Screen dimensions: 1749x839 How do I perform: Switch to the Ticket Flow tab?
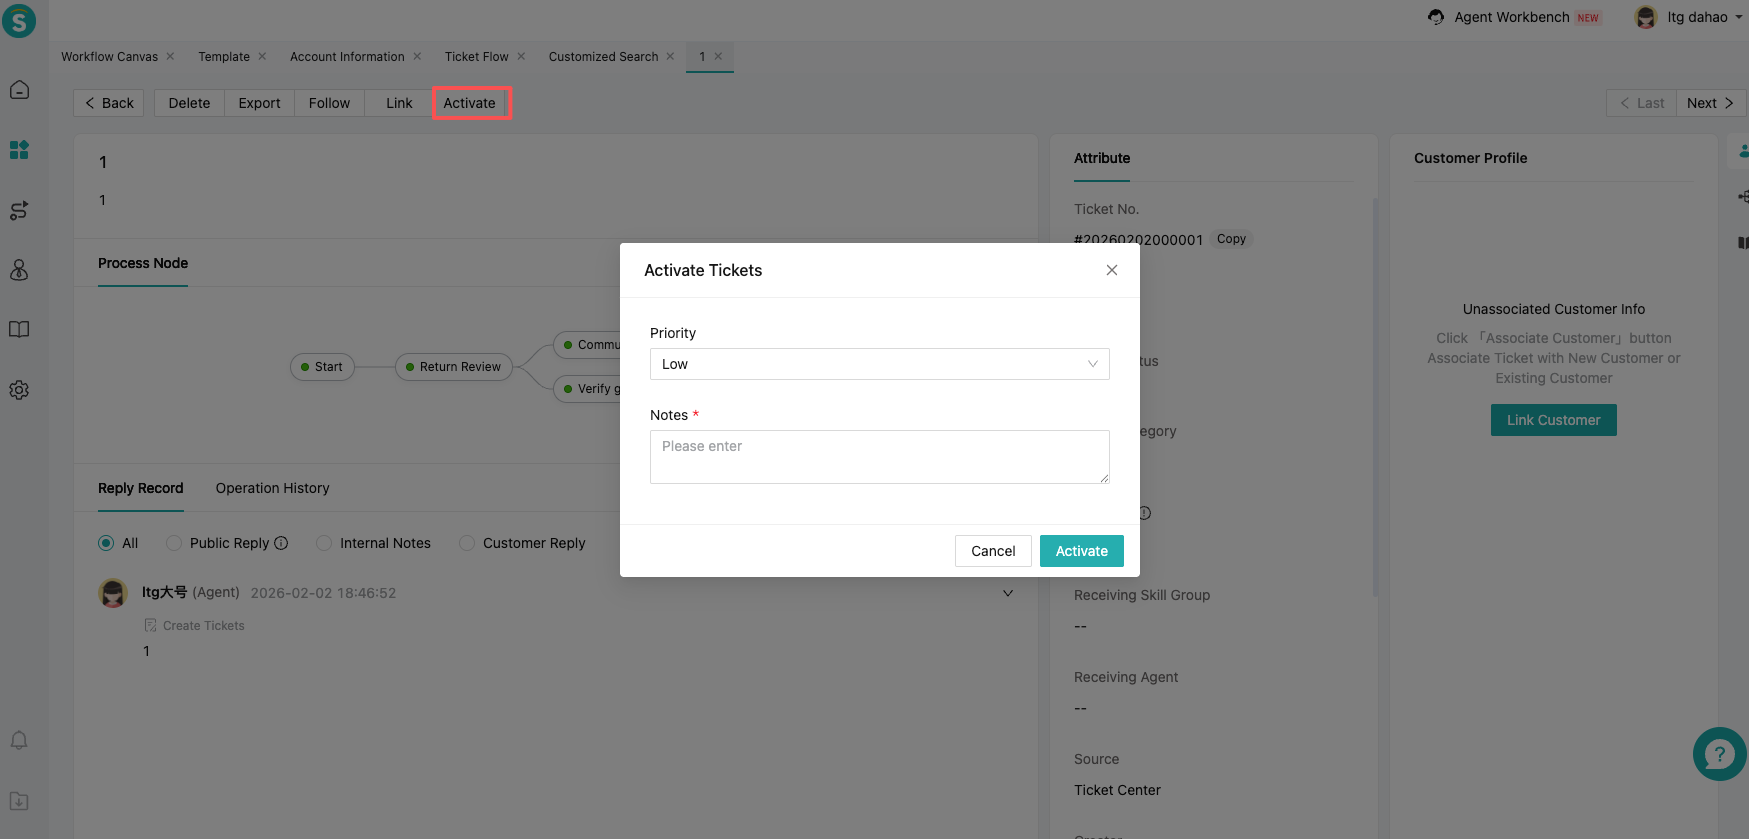pos(476,57)
